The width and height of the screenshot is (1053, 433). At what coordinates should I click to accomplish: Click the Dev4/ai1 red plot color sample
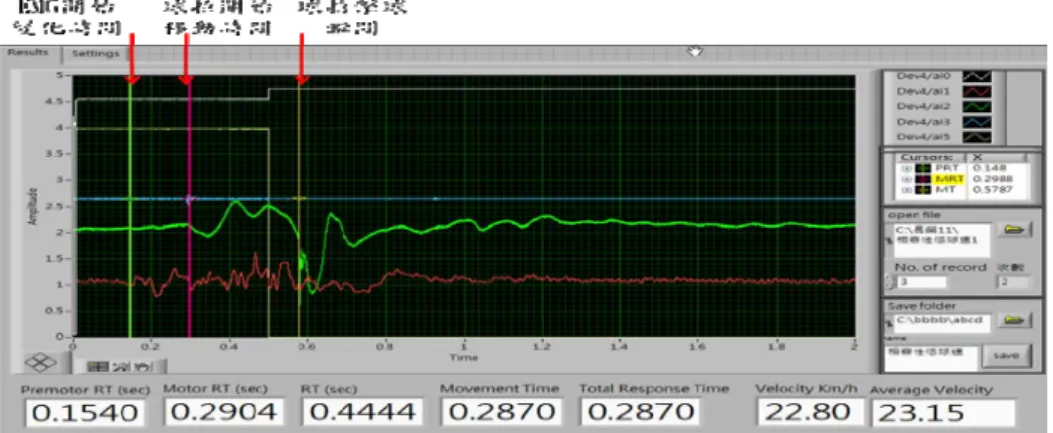pos(976,91)
